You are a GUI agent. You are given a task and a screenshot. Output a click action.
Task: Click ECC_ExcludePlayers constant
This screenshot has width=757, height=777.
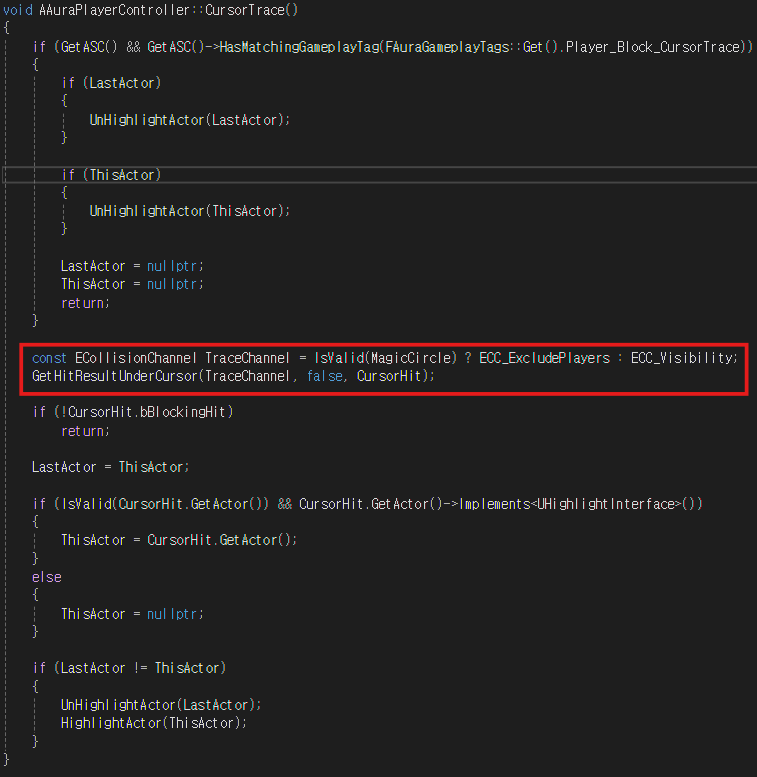click(x=544, y=358)
